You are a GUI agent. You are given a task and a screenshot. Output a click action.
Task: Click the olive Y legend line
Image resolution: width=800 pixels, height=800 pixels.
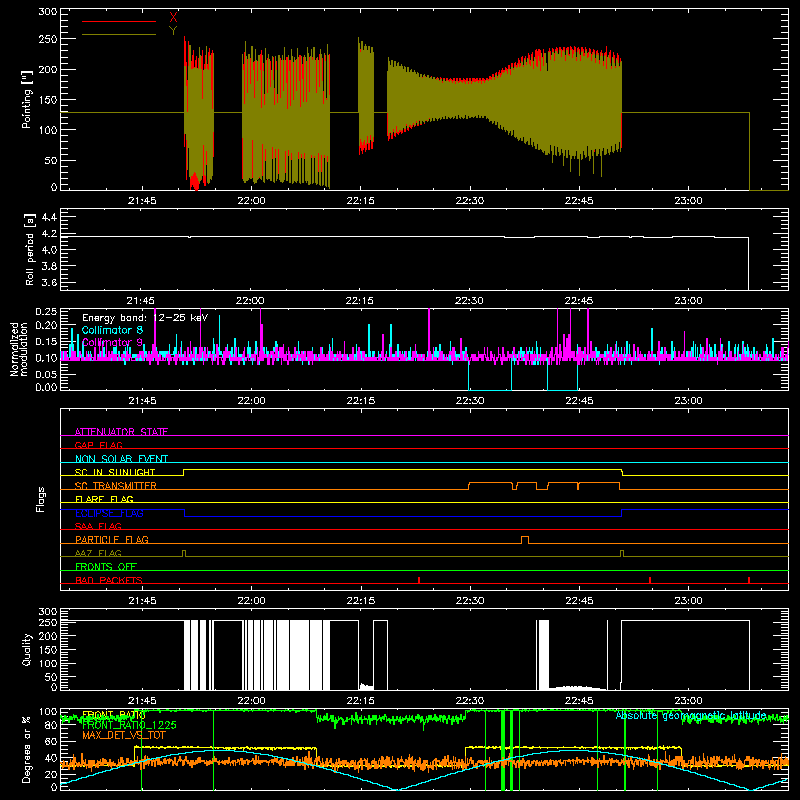click(119, 34)
